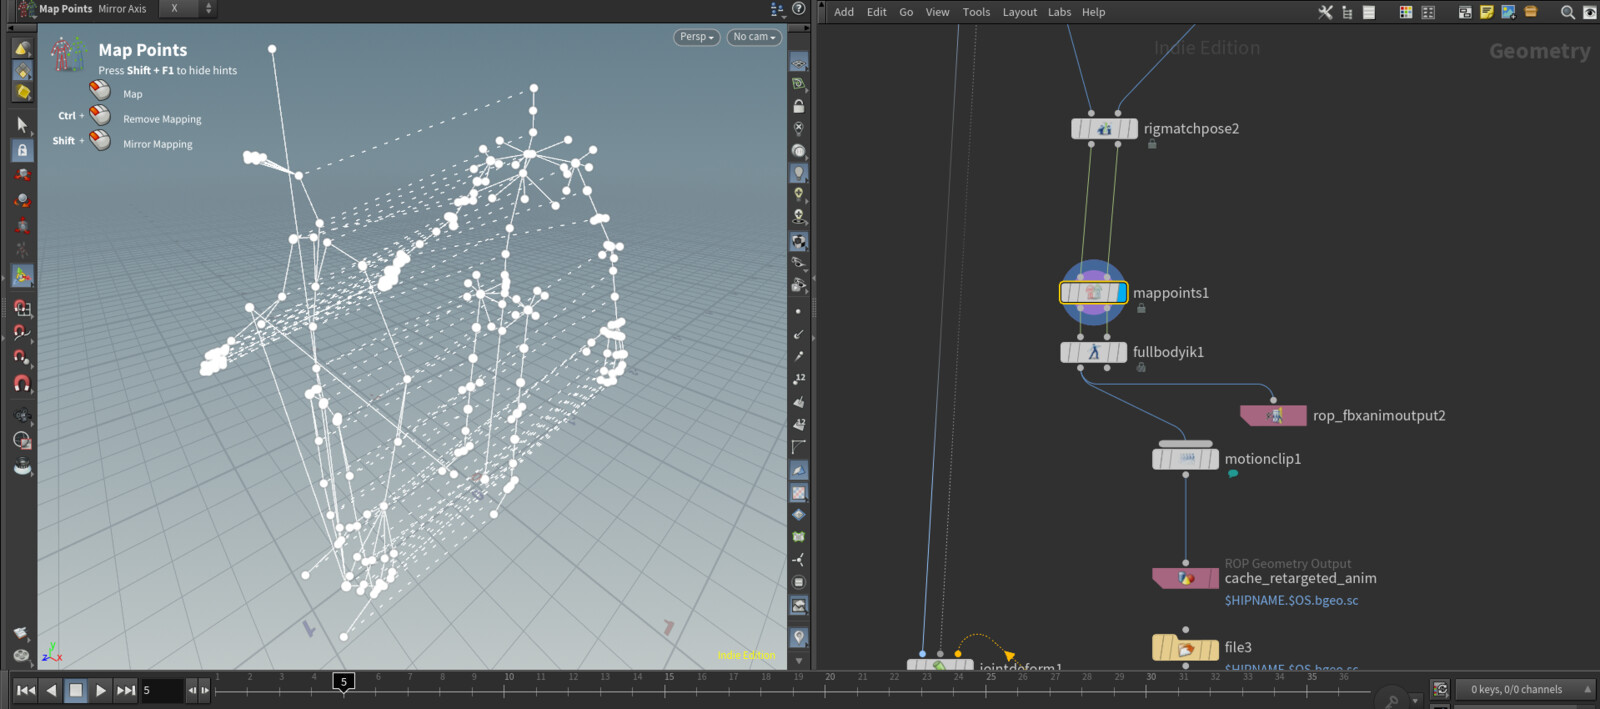Open the Mirror Axis X dropdown

187,9
